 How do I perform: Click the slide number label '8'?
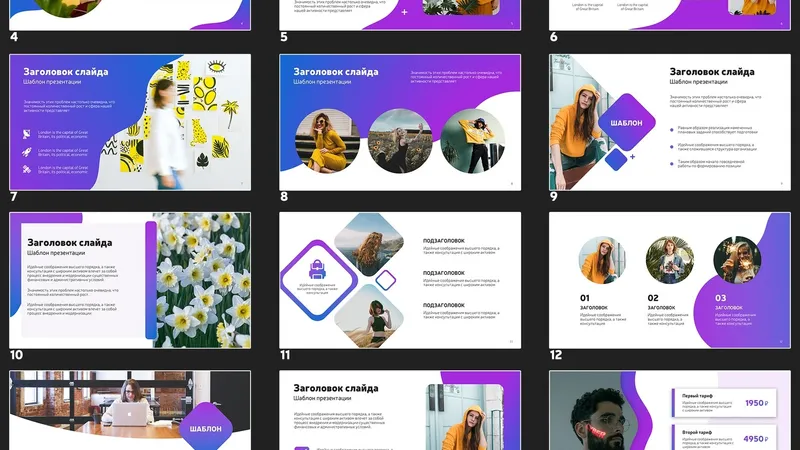click(284, 196)
